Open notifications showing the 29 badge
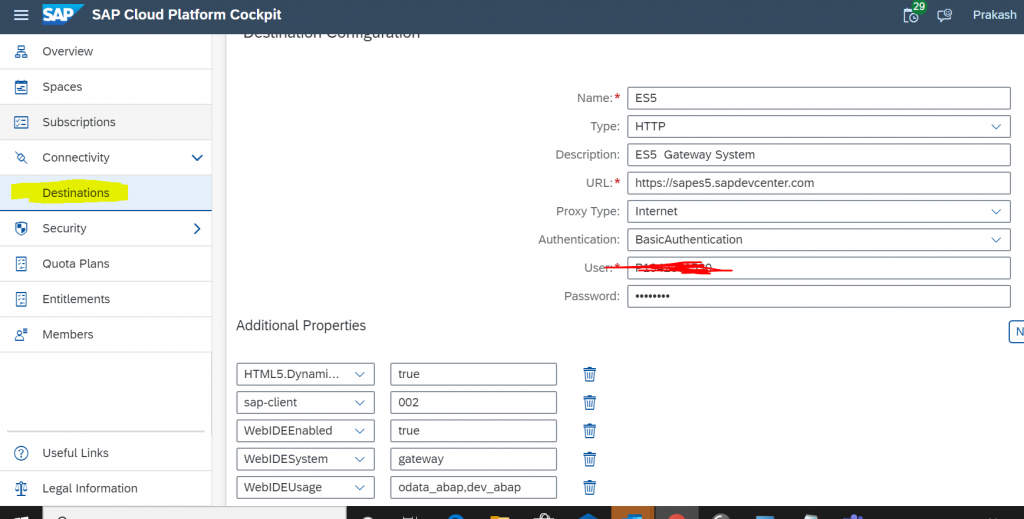The image size is (1024, 519). point(912,14)
